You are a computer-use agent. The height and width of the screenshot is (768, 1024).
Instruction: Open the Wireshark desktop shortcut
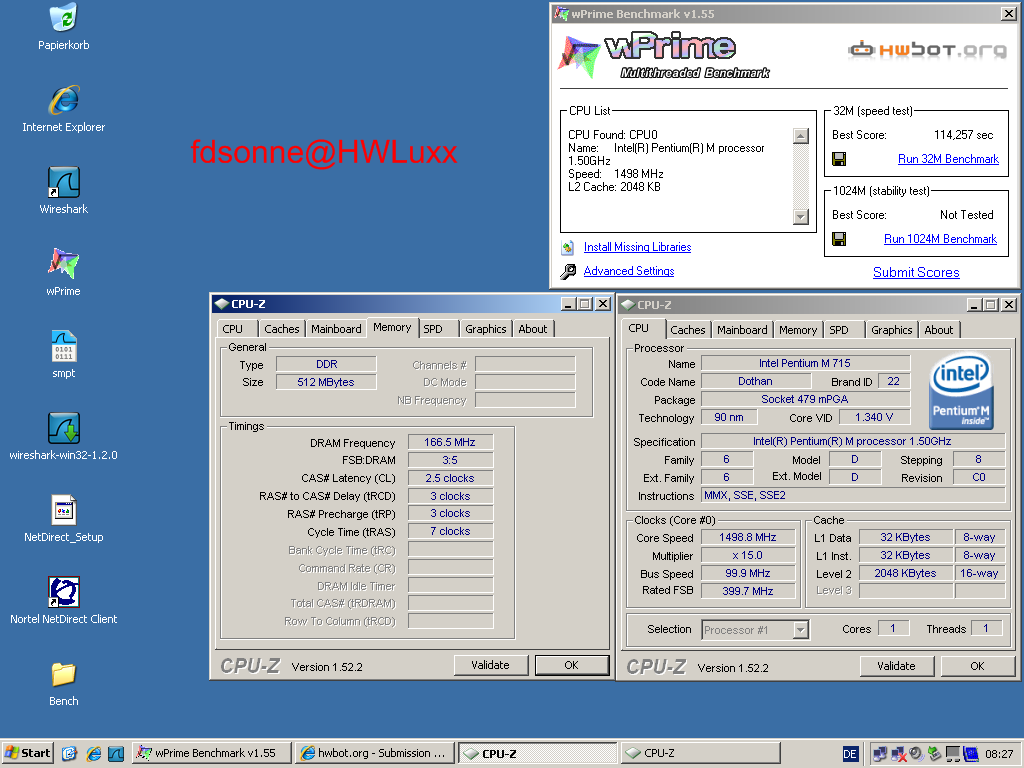coord(63,182)
